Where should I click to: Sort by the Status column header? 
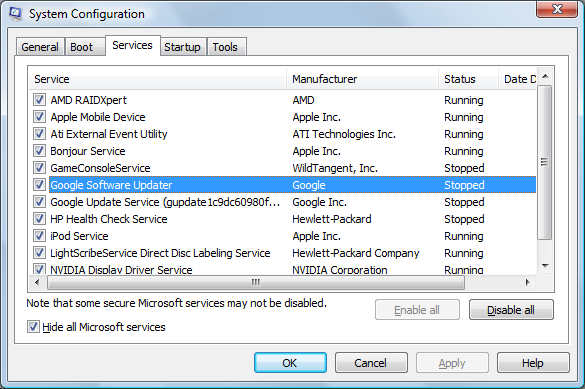[468, 79]
